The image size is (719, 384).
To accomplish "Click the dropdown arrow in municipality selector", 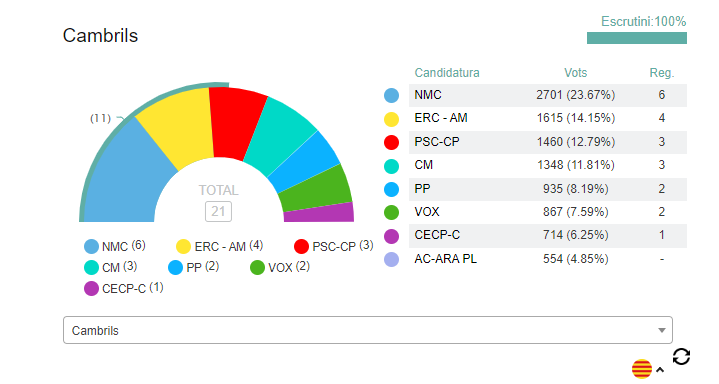I will pos(661,330).
